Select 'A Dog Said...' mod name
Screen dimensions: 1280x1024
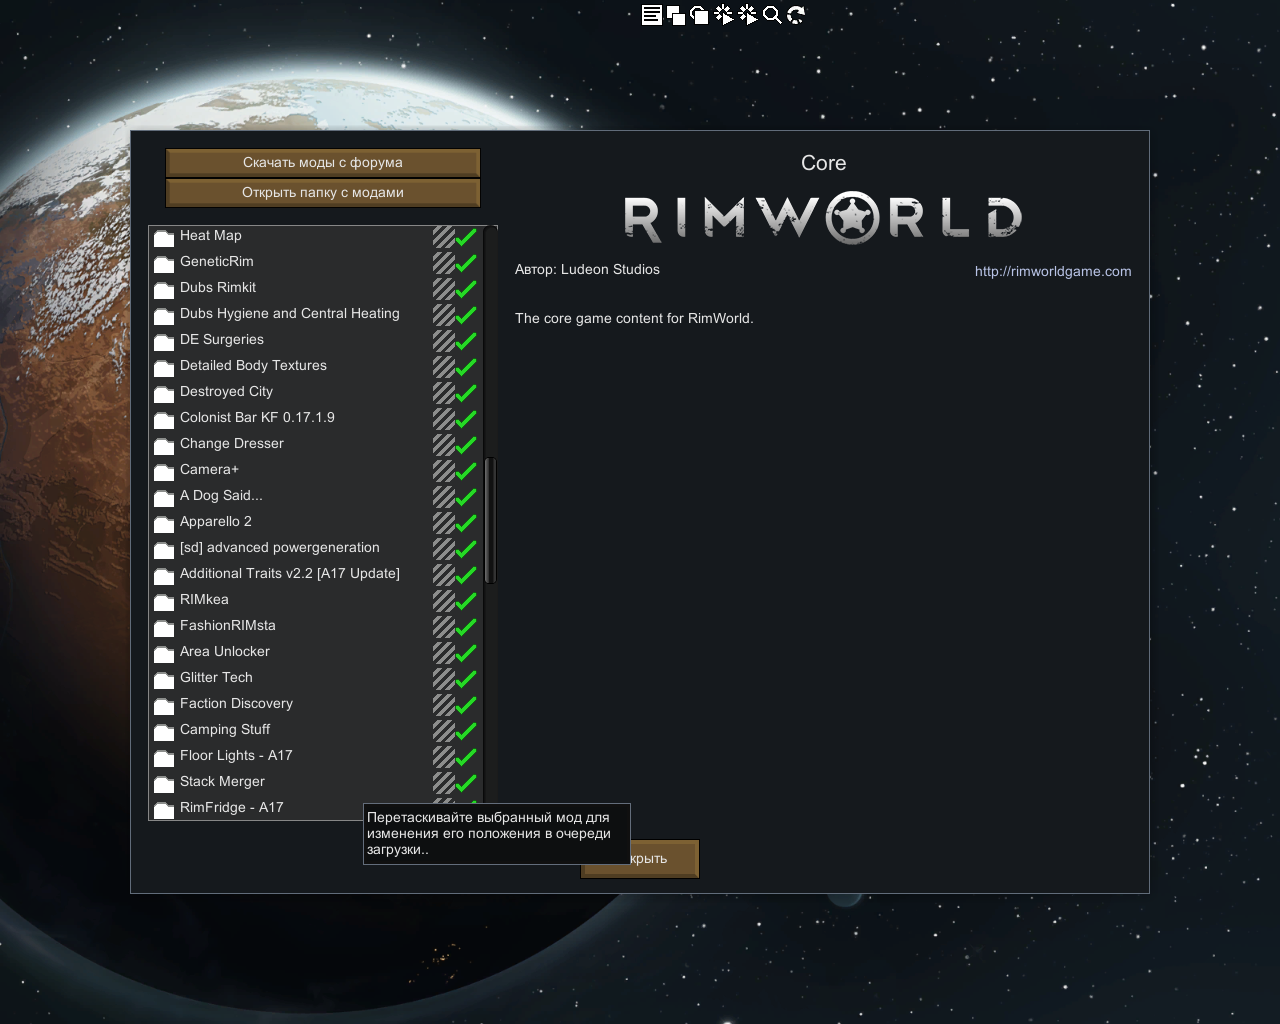pyautogui.click(x=221, y=495)
